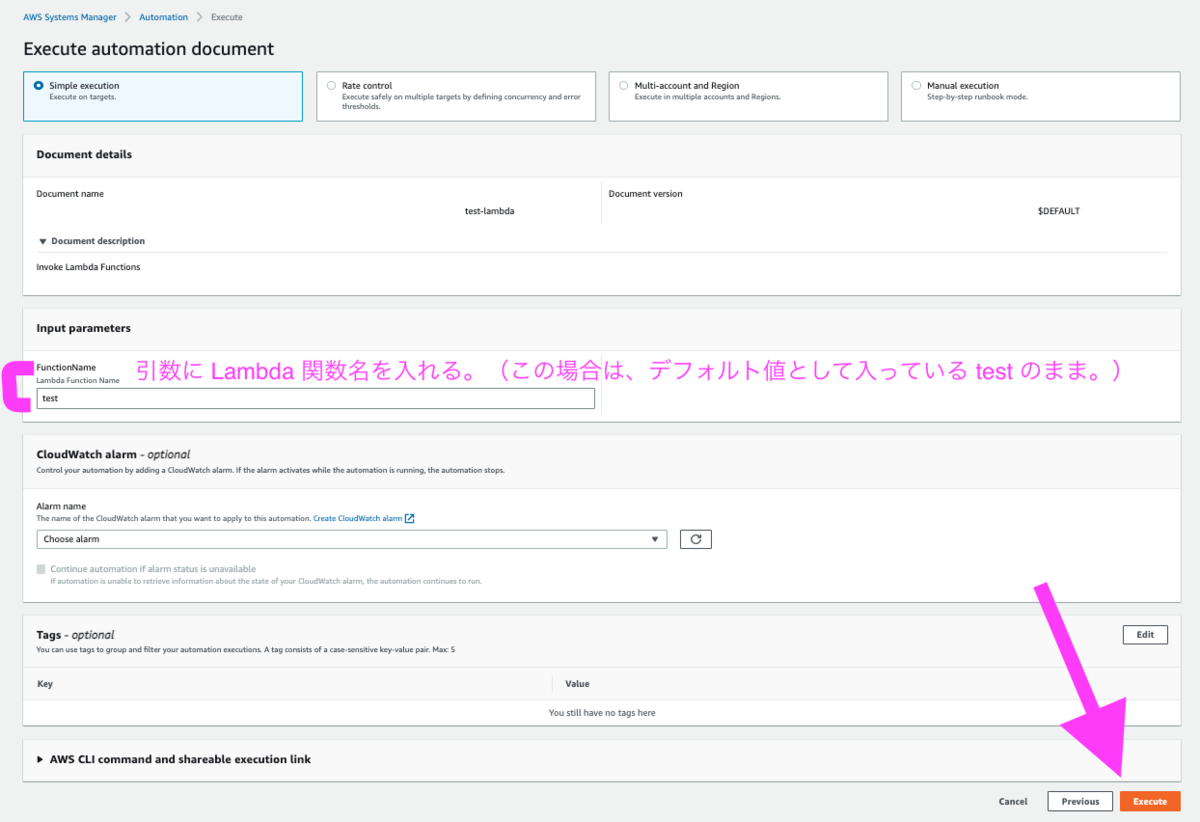The width and height of the screenshot is (1200, 822).
Task: Select the Rate control radio option
Action: click(331, 86)
